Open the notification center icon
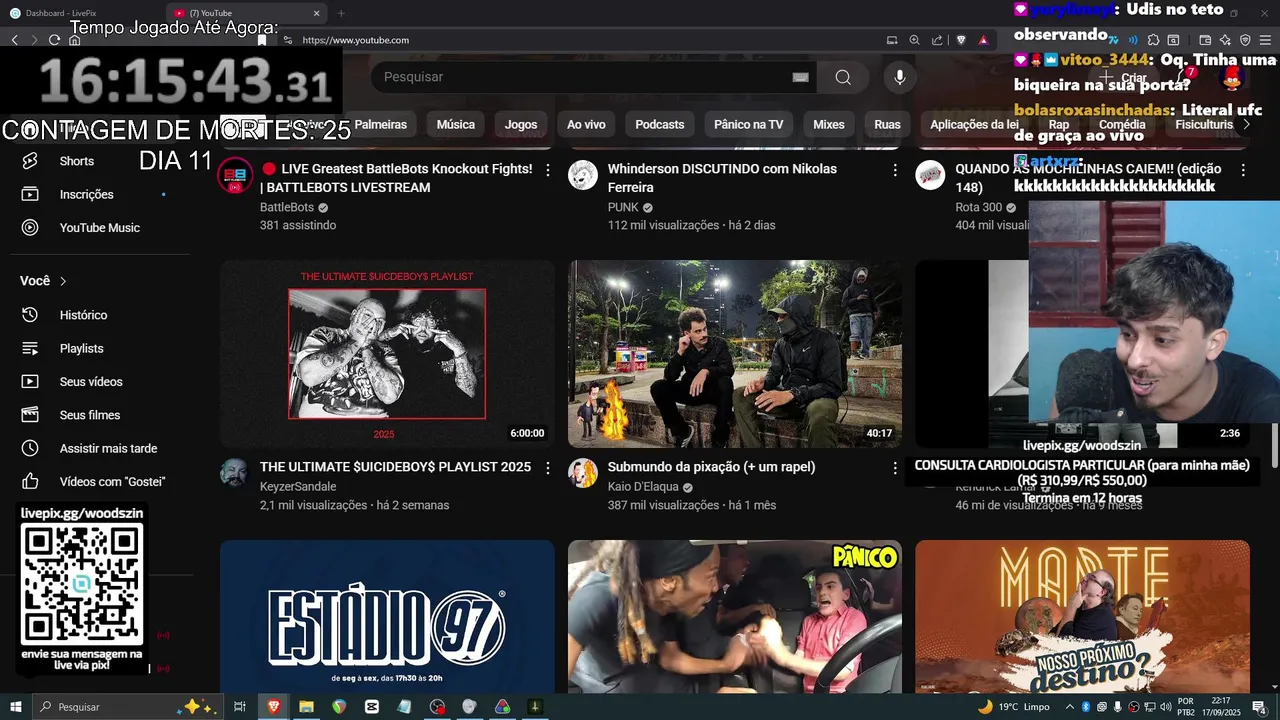The height and width of the screenshot is (720, 1280). pos(1259,706)
